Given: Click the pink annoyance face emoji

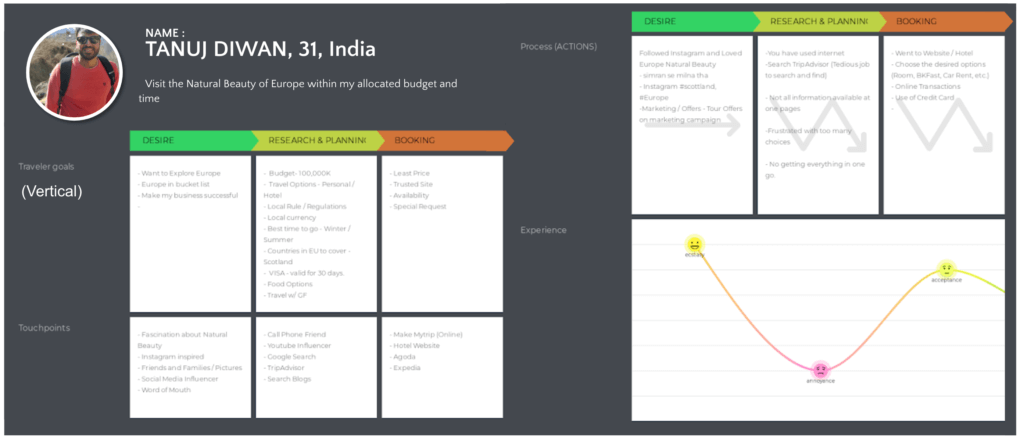Looking at the screenshot, I should point(820,370).
